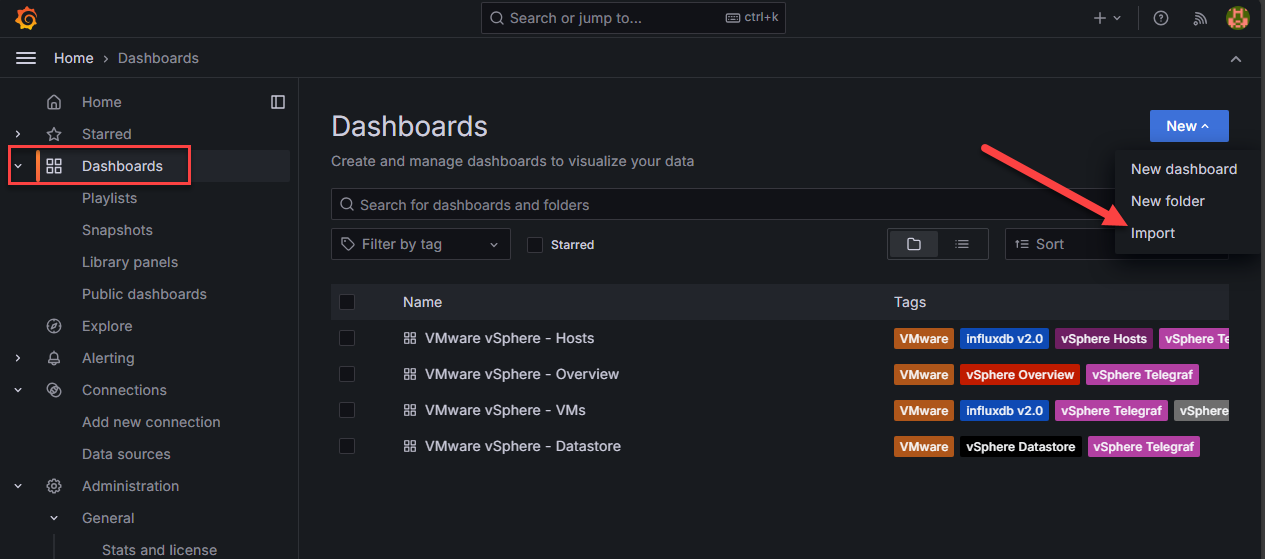
Task: Click the Explore compass icon
Action: [55, 326]
